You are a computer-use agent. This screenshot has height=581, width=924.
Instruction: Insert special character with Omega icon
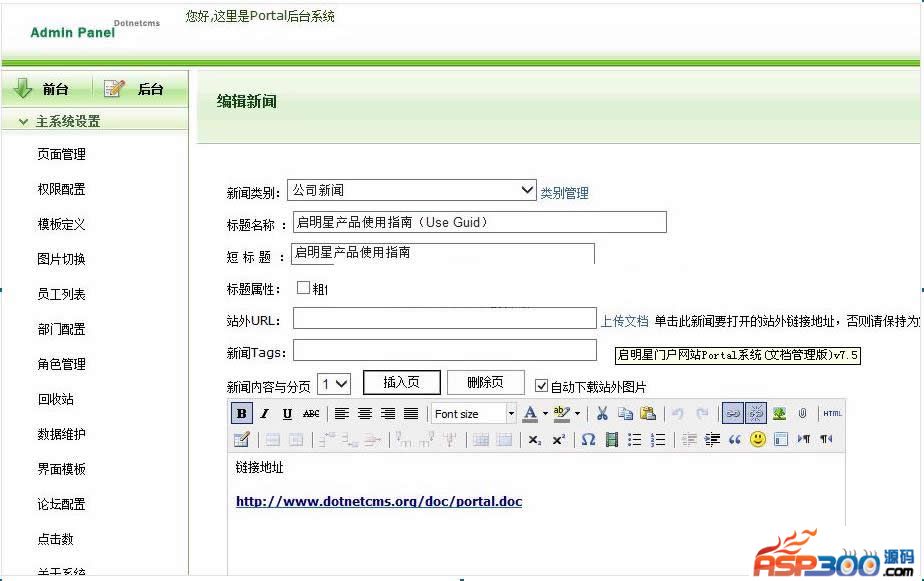588,440
